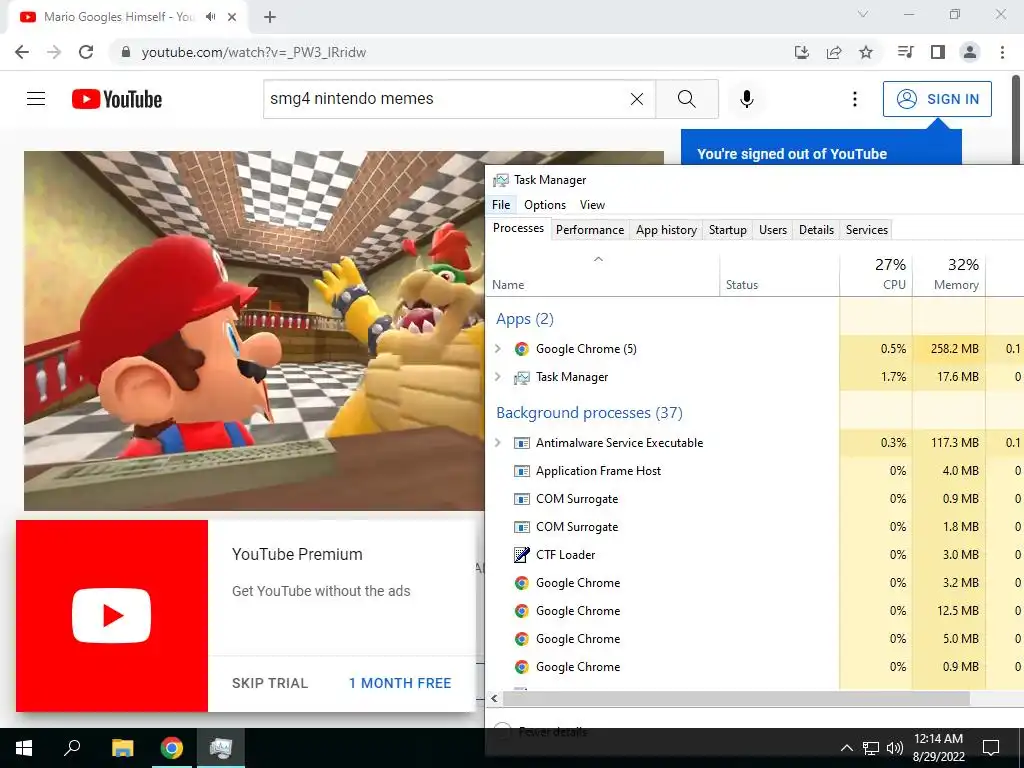Open a new Chrome tab

pyautogui.click(x=270, y=17)
